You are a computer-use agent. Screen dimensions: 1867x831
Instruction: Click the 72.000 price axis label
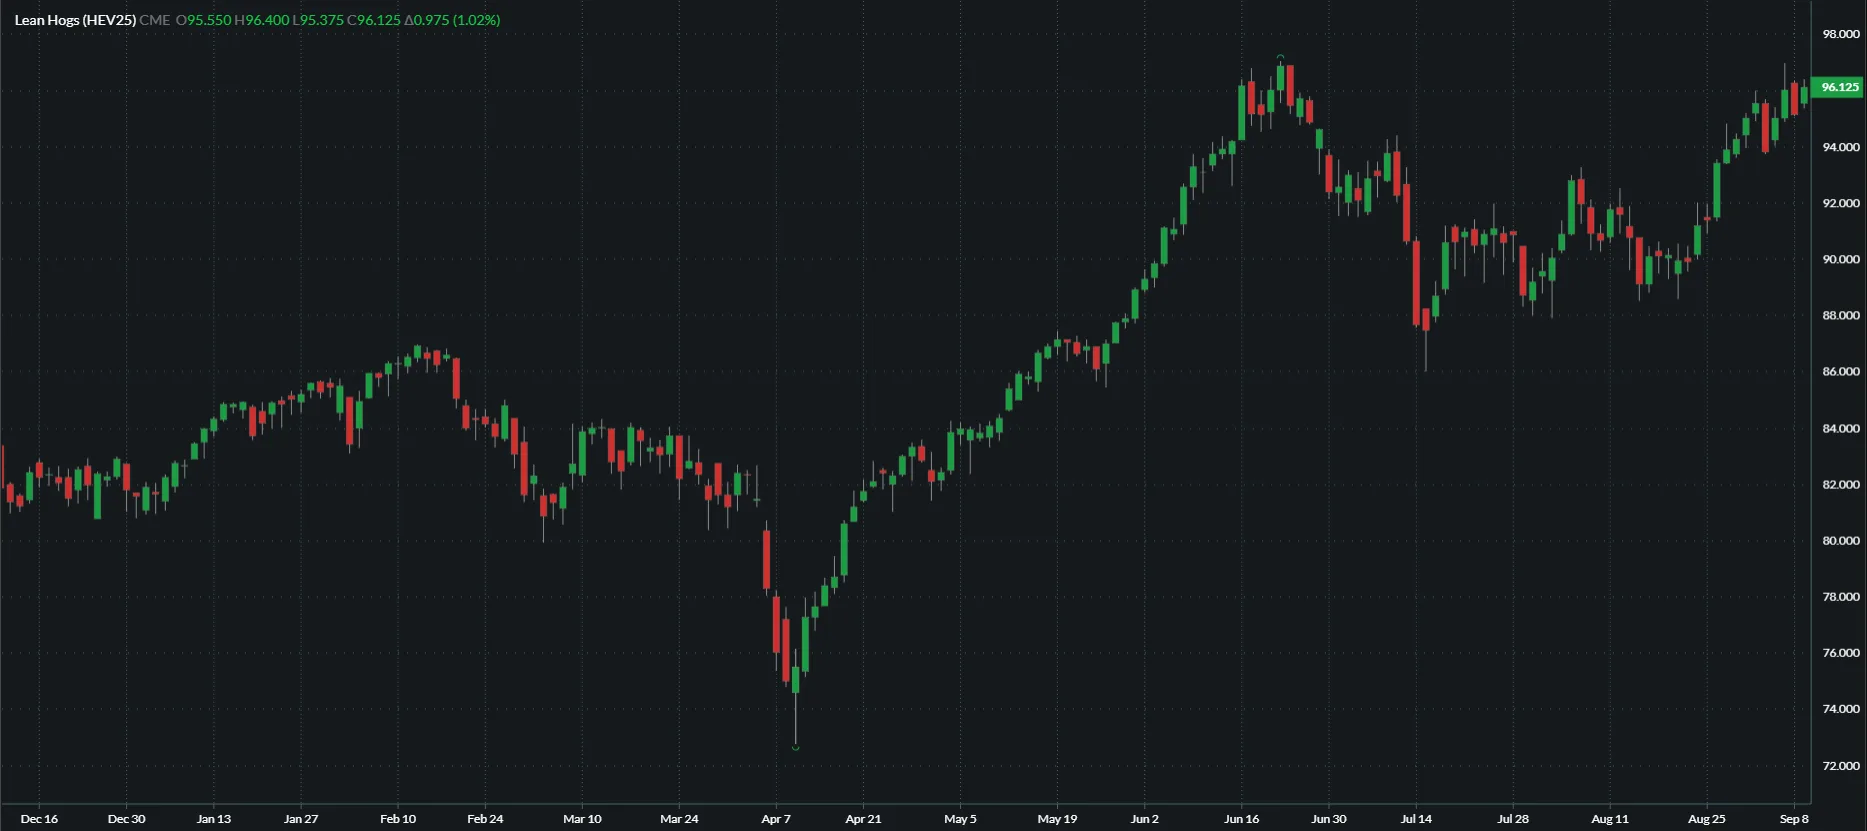[1840, 766]
